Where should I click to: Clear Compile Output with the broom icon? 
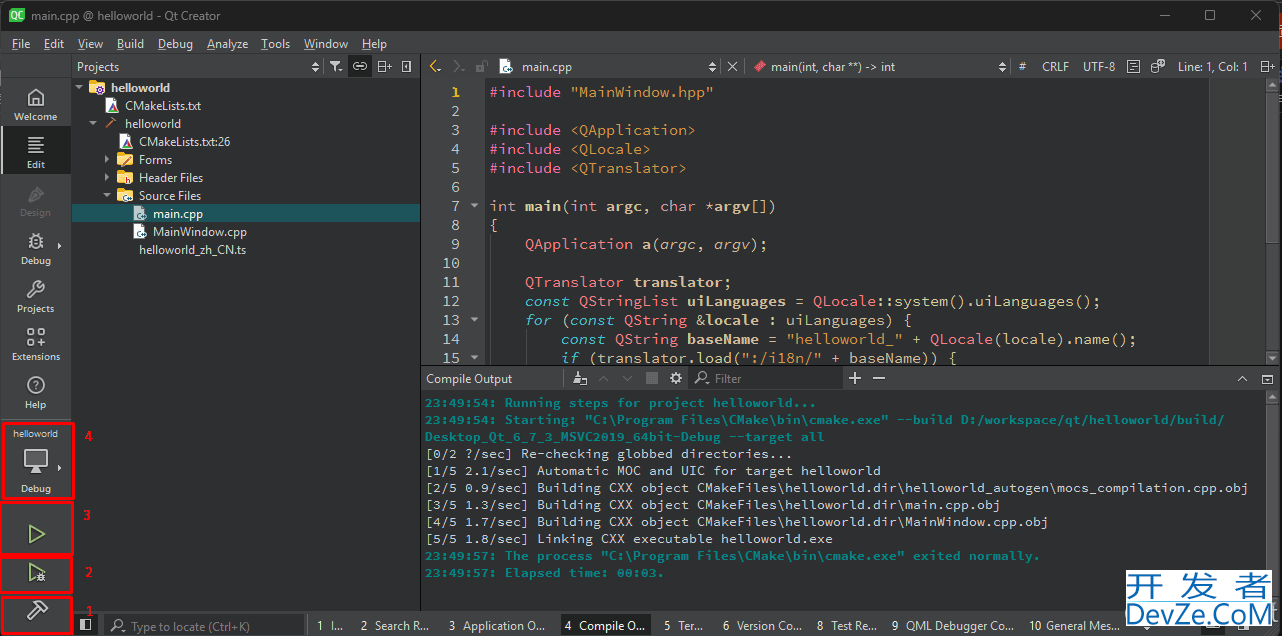click(580, 379)
